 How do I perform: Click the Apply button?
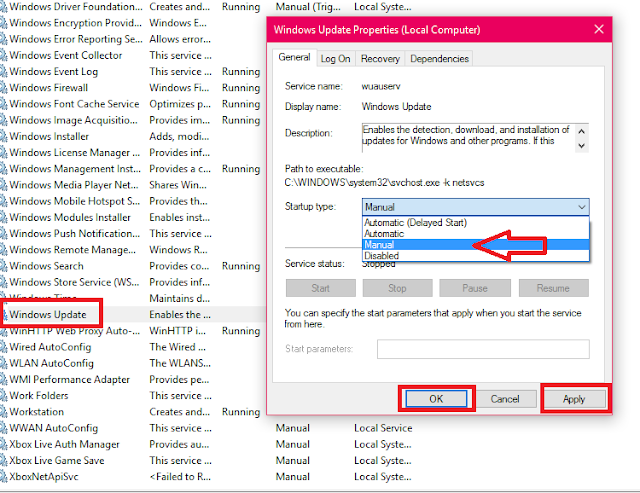click(574, 399)
